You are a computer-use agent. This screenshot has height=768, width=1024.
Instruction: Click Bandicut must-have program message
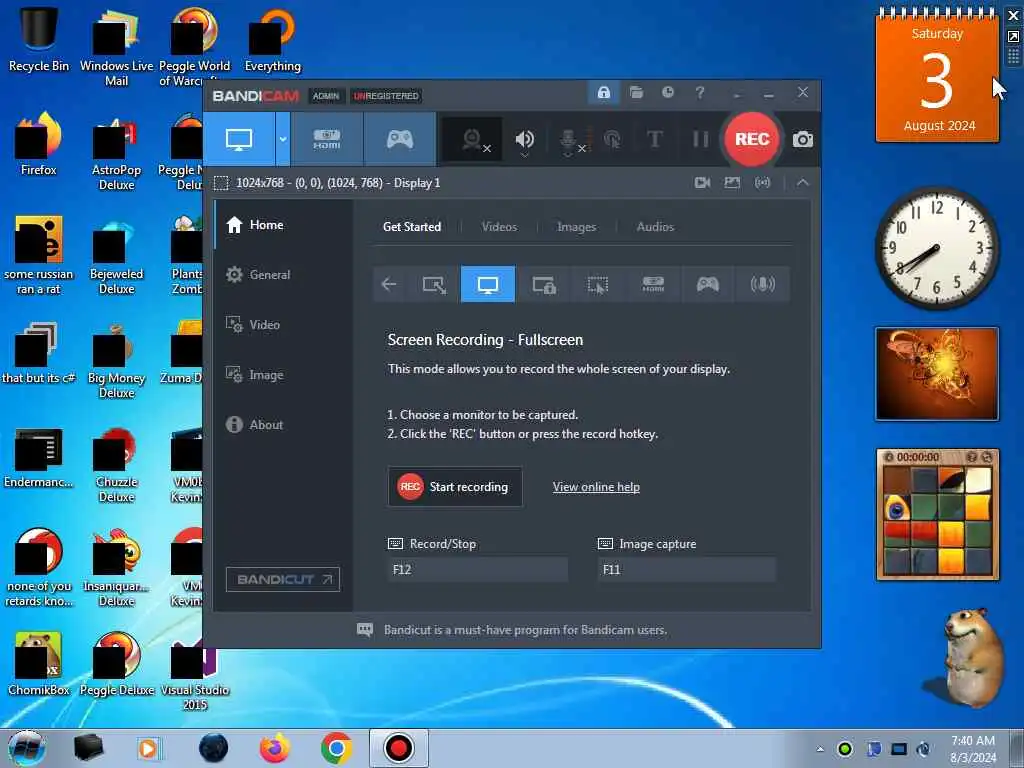coord(525,630)
